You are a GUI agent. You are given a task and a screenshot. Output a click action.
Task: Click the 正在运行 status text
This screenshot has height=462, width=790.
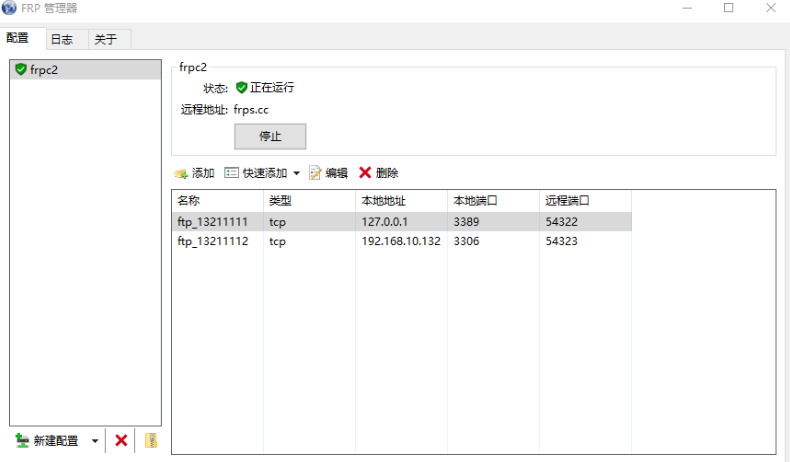coord(272,88)
